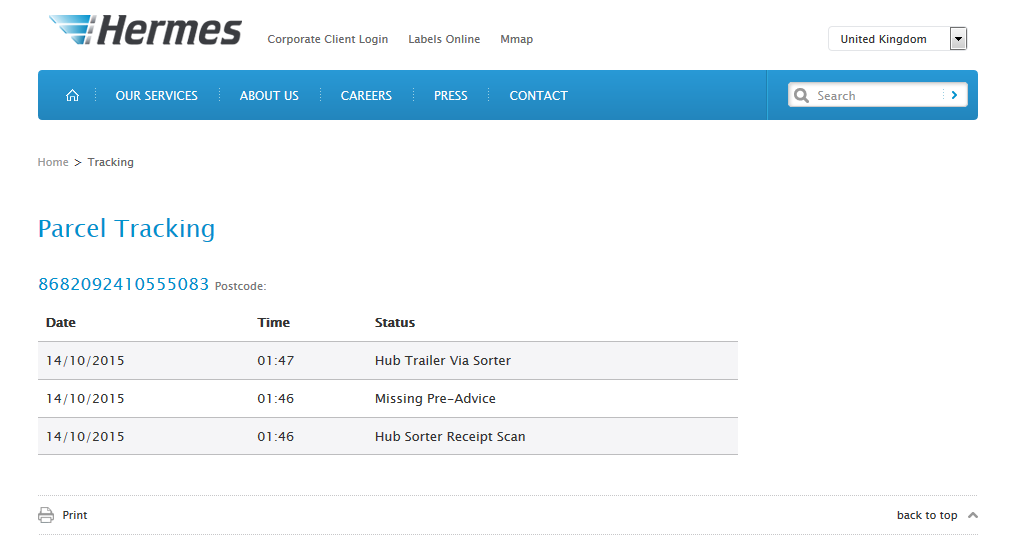Click the printer icon
The height and width of the screenshot is (537, 1011).
coord(46,515)
